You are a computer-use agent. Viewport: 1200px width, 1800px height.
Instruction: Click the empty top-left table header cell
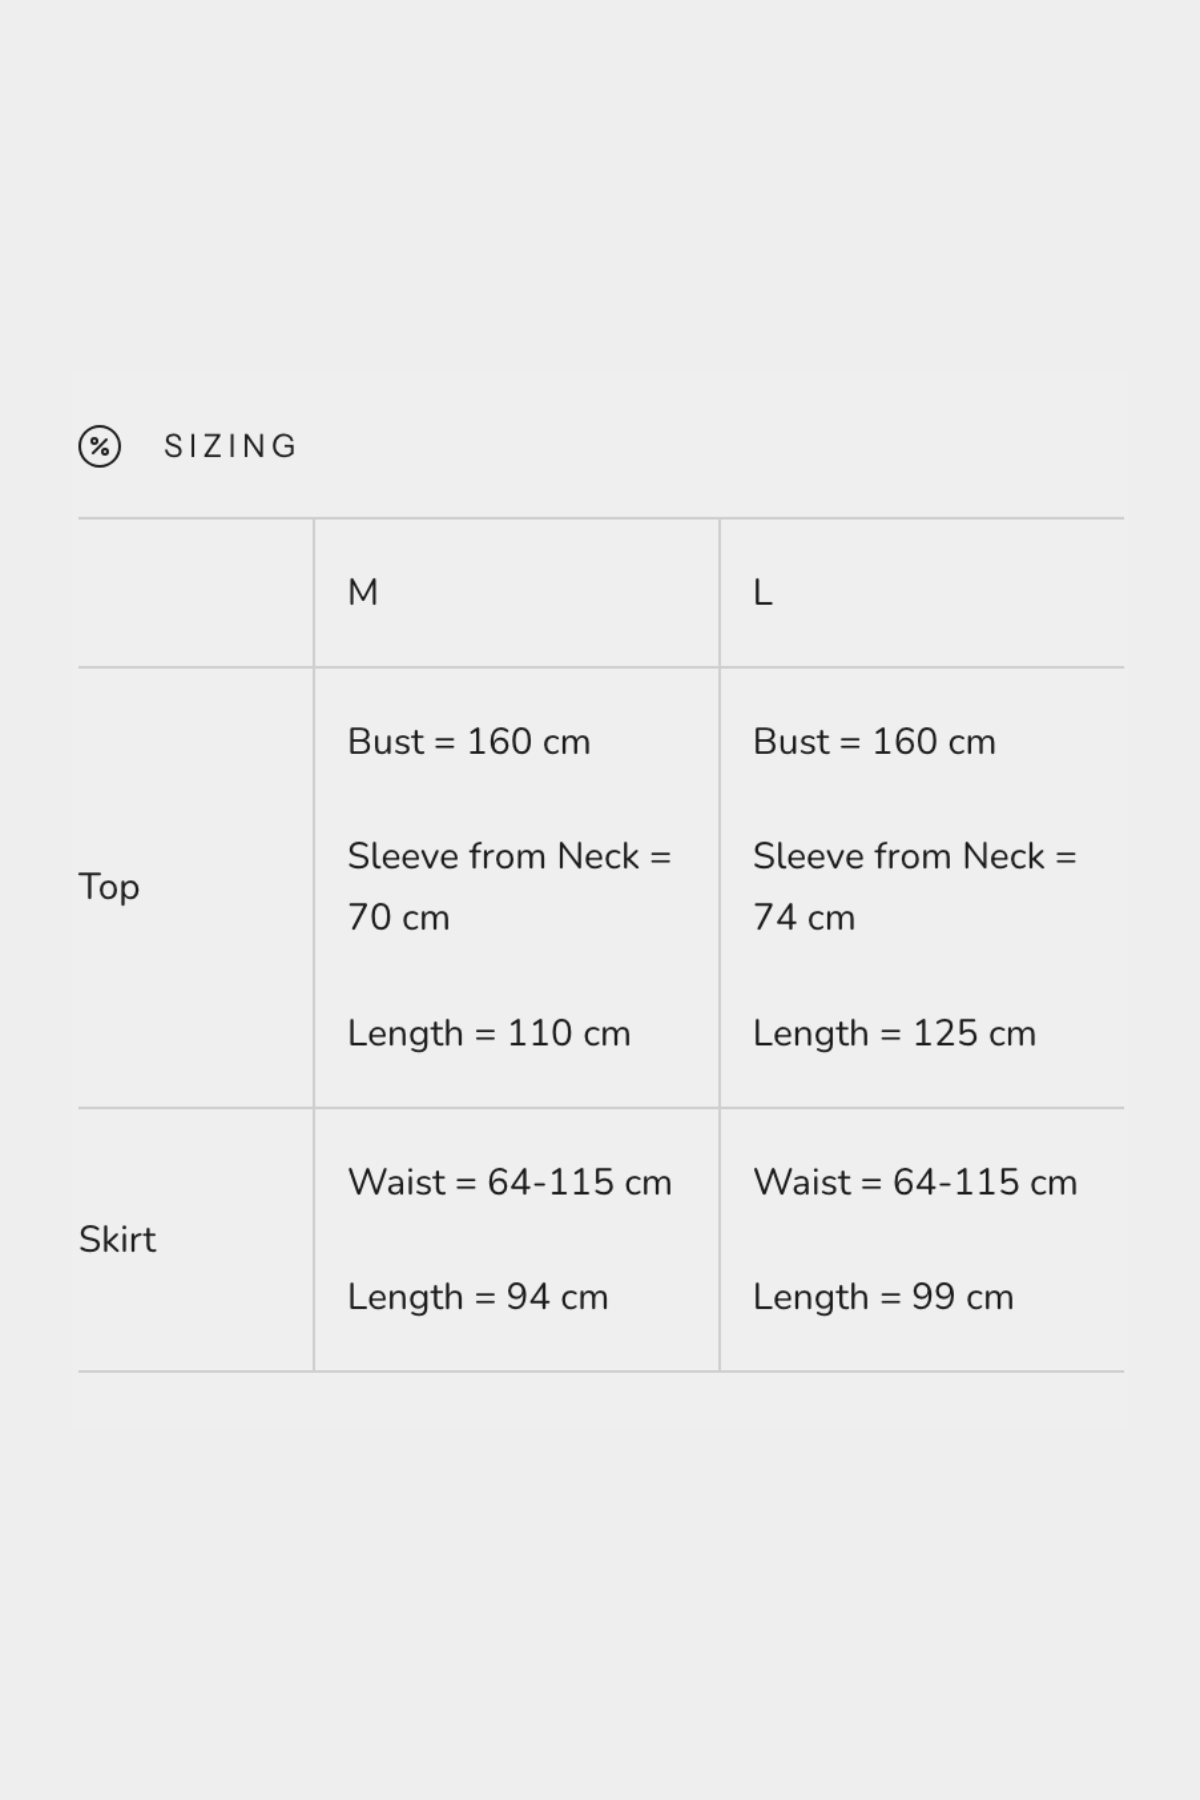pos(196,593)
